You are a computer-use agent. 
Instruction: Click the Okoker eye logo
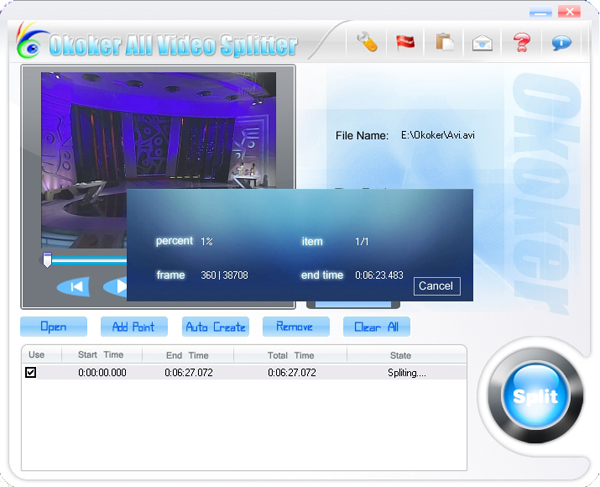(x=31, y=43)
